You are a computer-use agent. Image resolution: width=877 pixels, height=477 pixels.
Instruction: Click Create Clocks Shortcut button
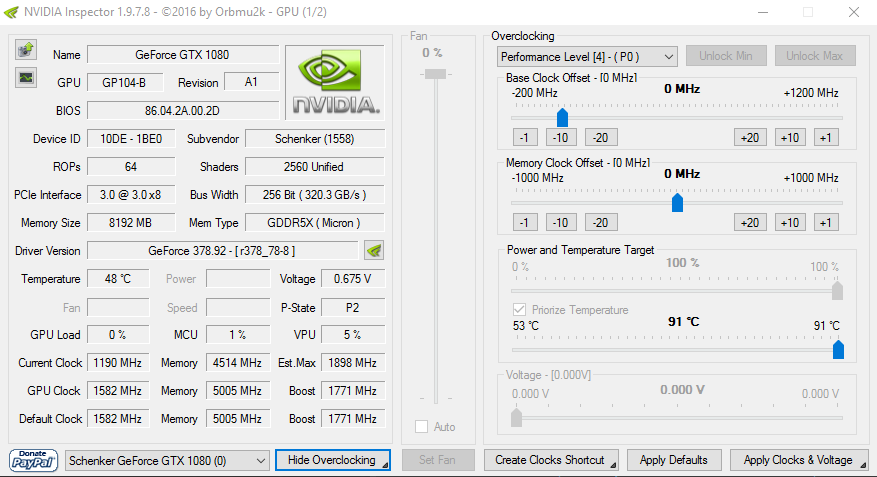(x=551, y=460)
